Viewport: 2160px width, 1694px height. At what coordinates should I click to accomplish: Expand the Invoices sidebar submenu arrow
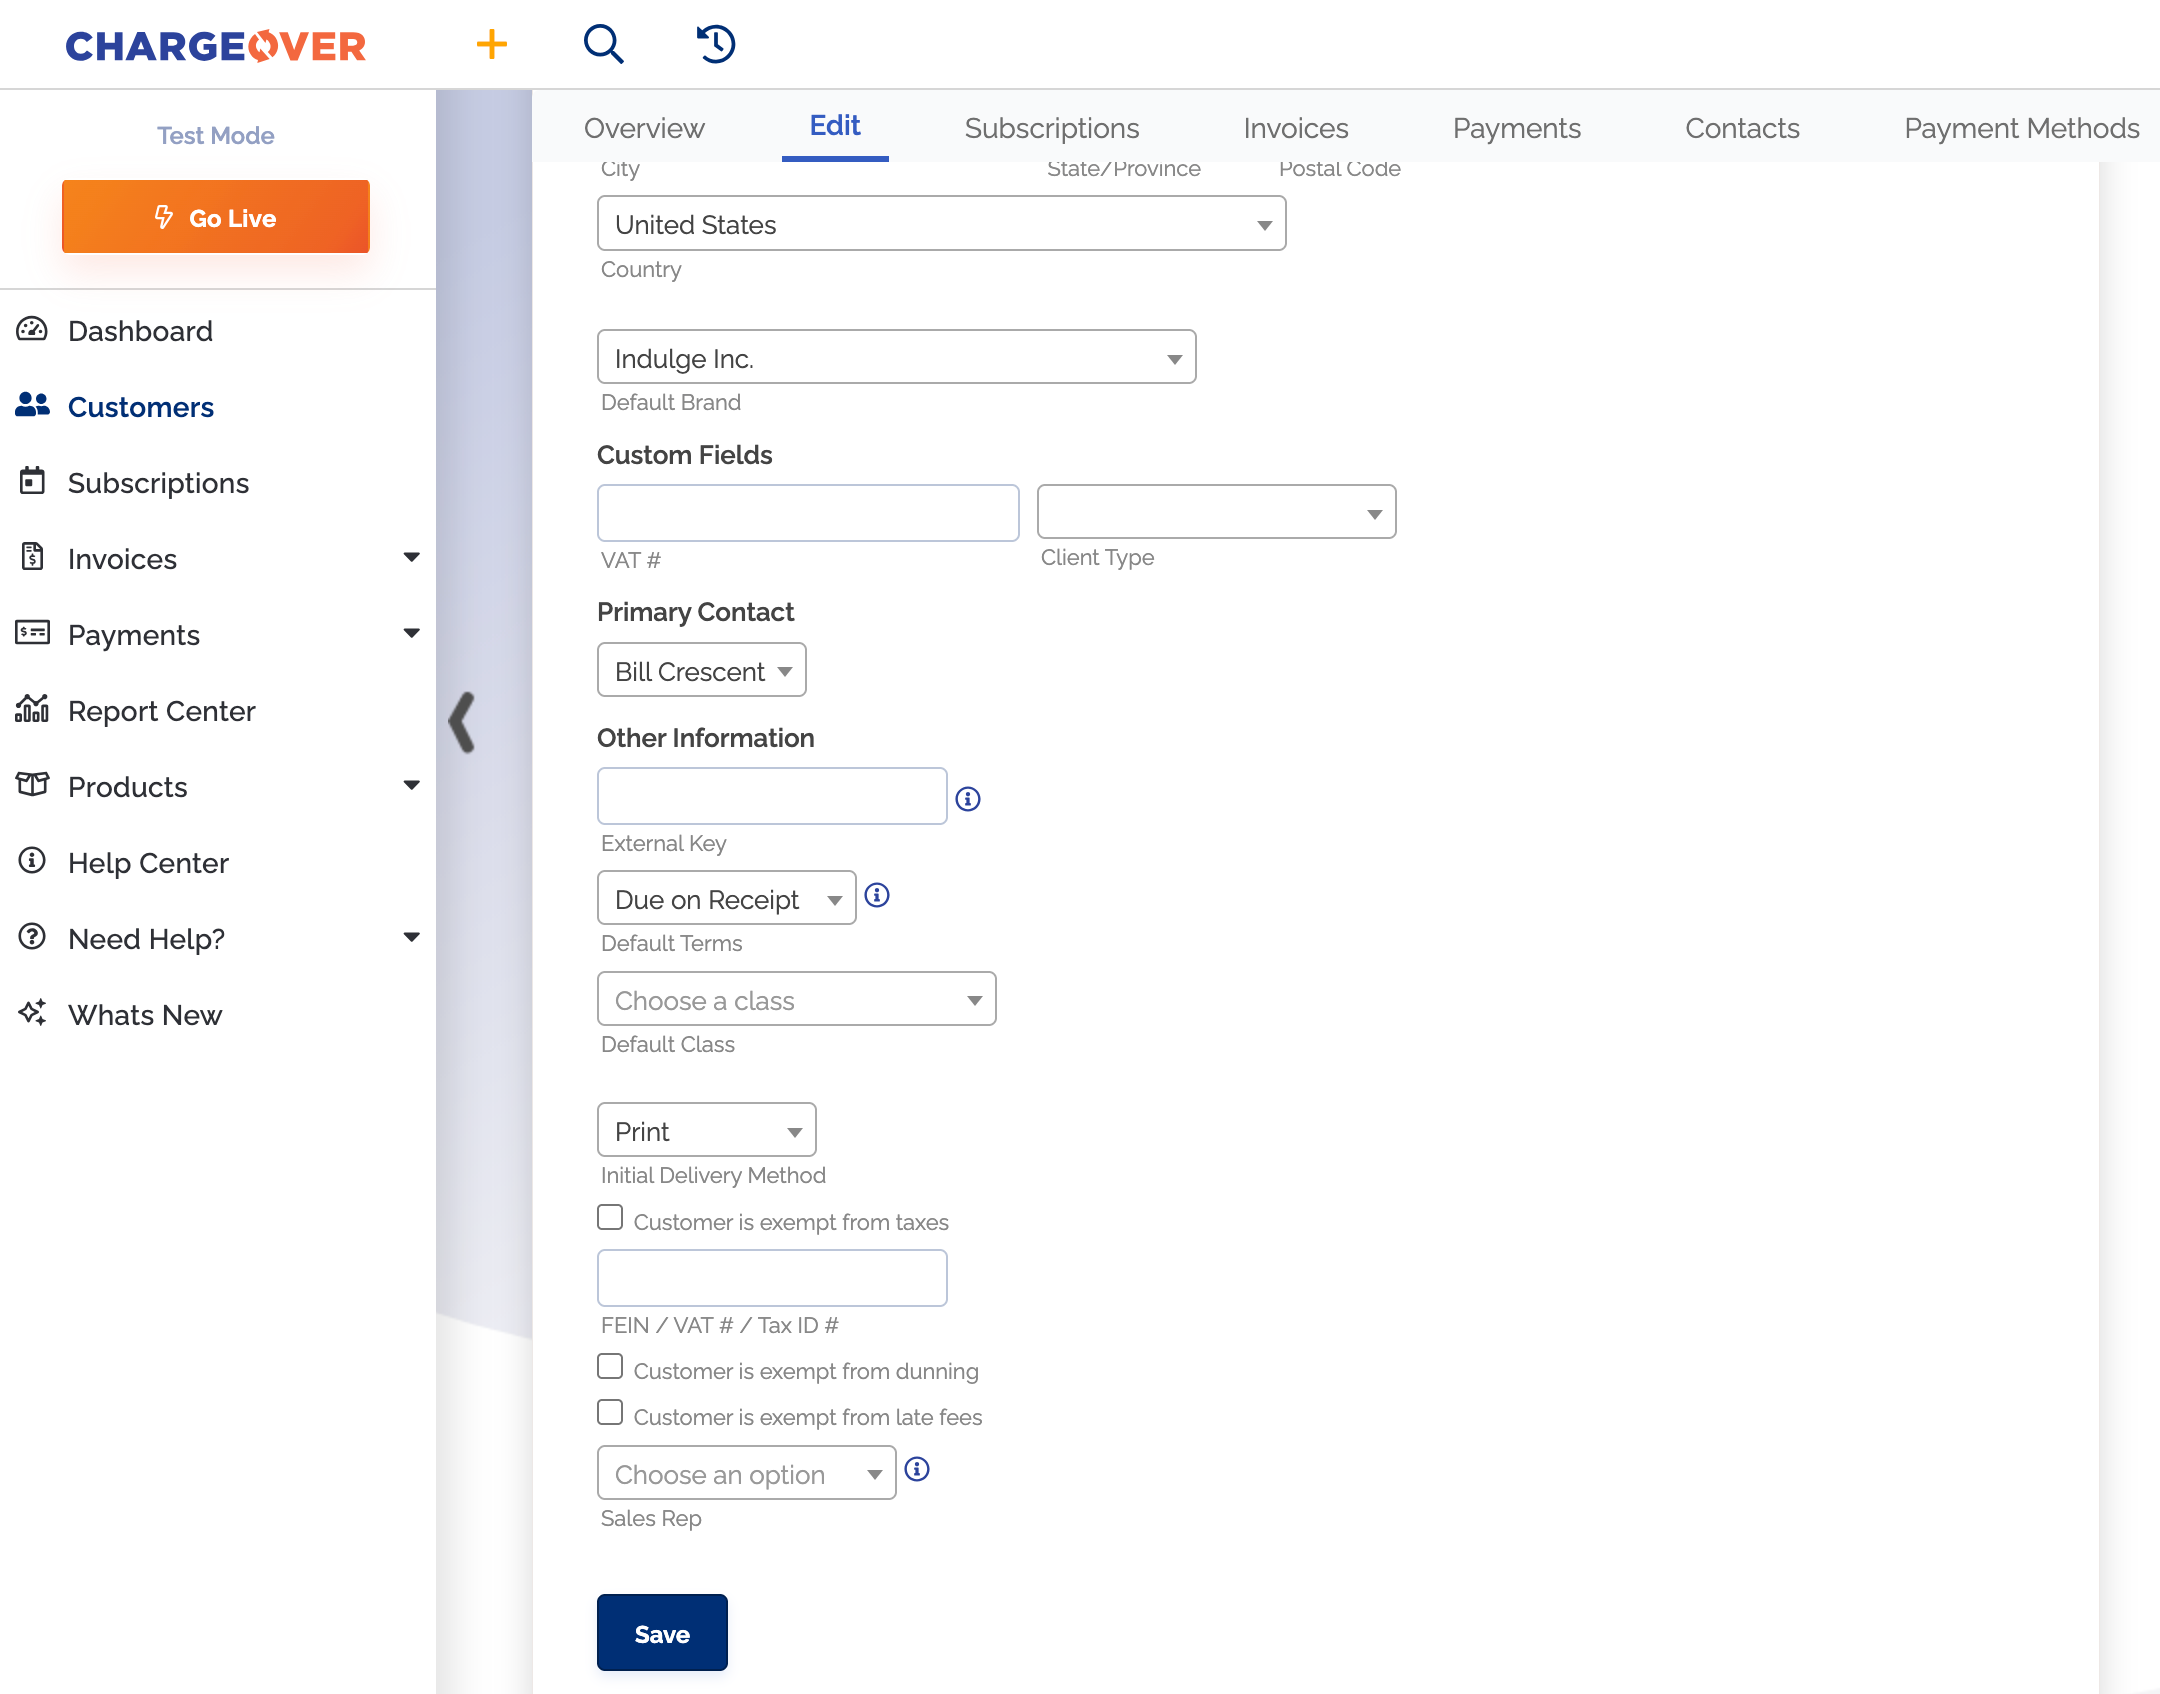[411, 557]
